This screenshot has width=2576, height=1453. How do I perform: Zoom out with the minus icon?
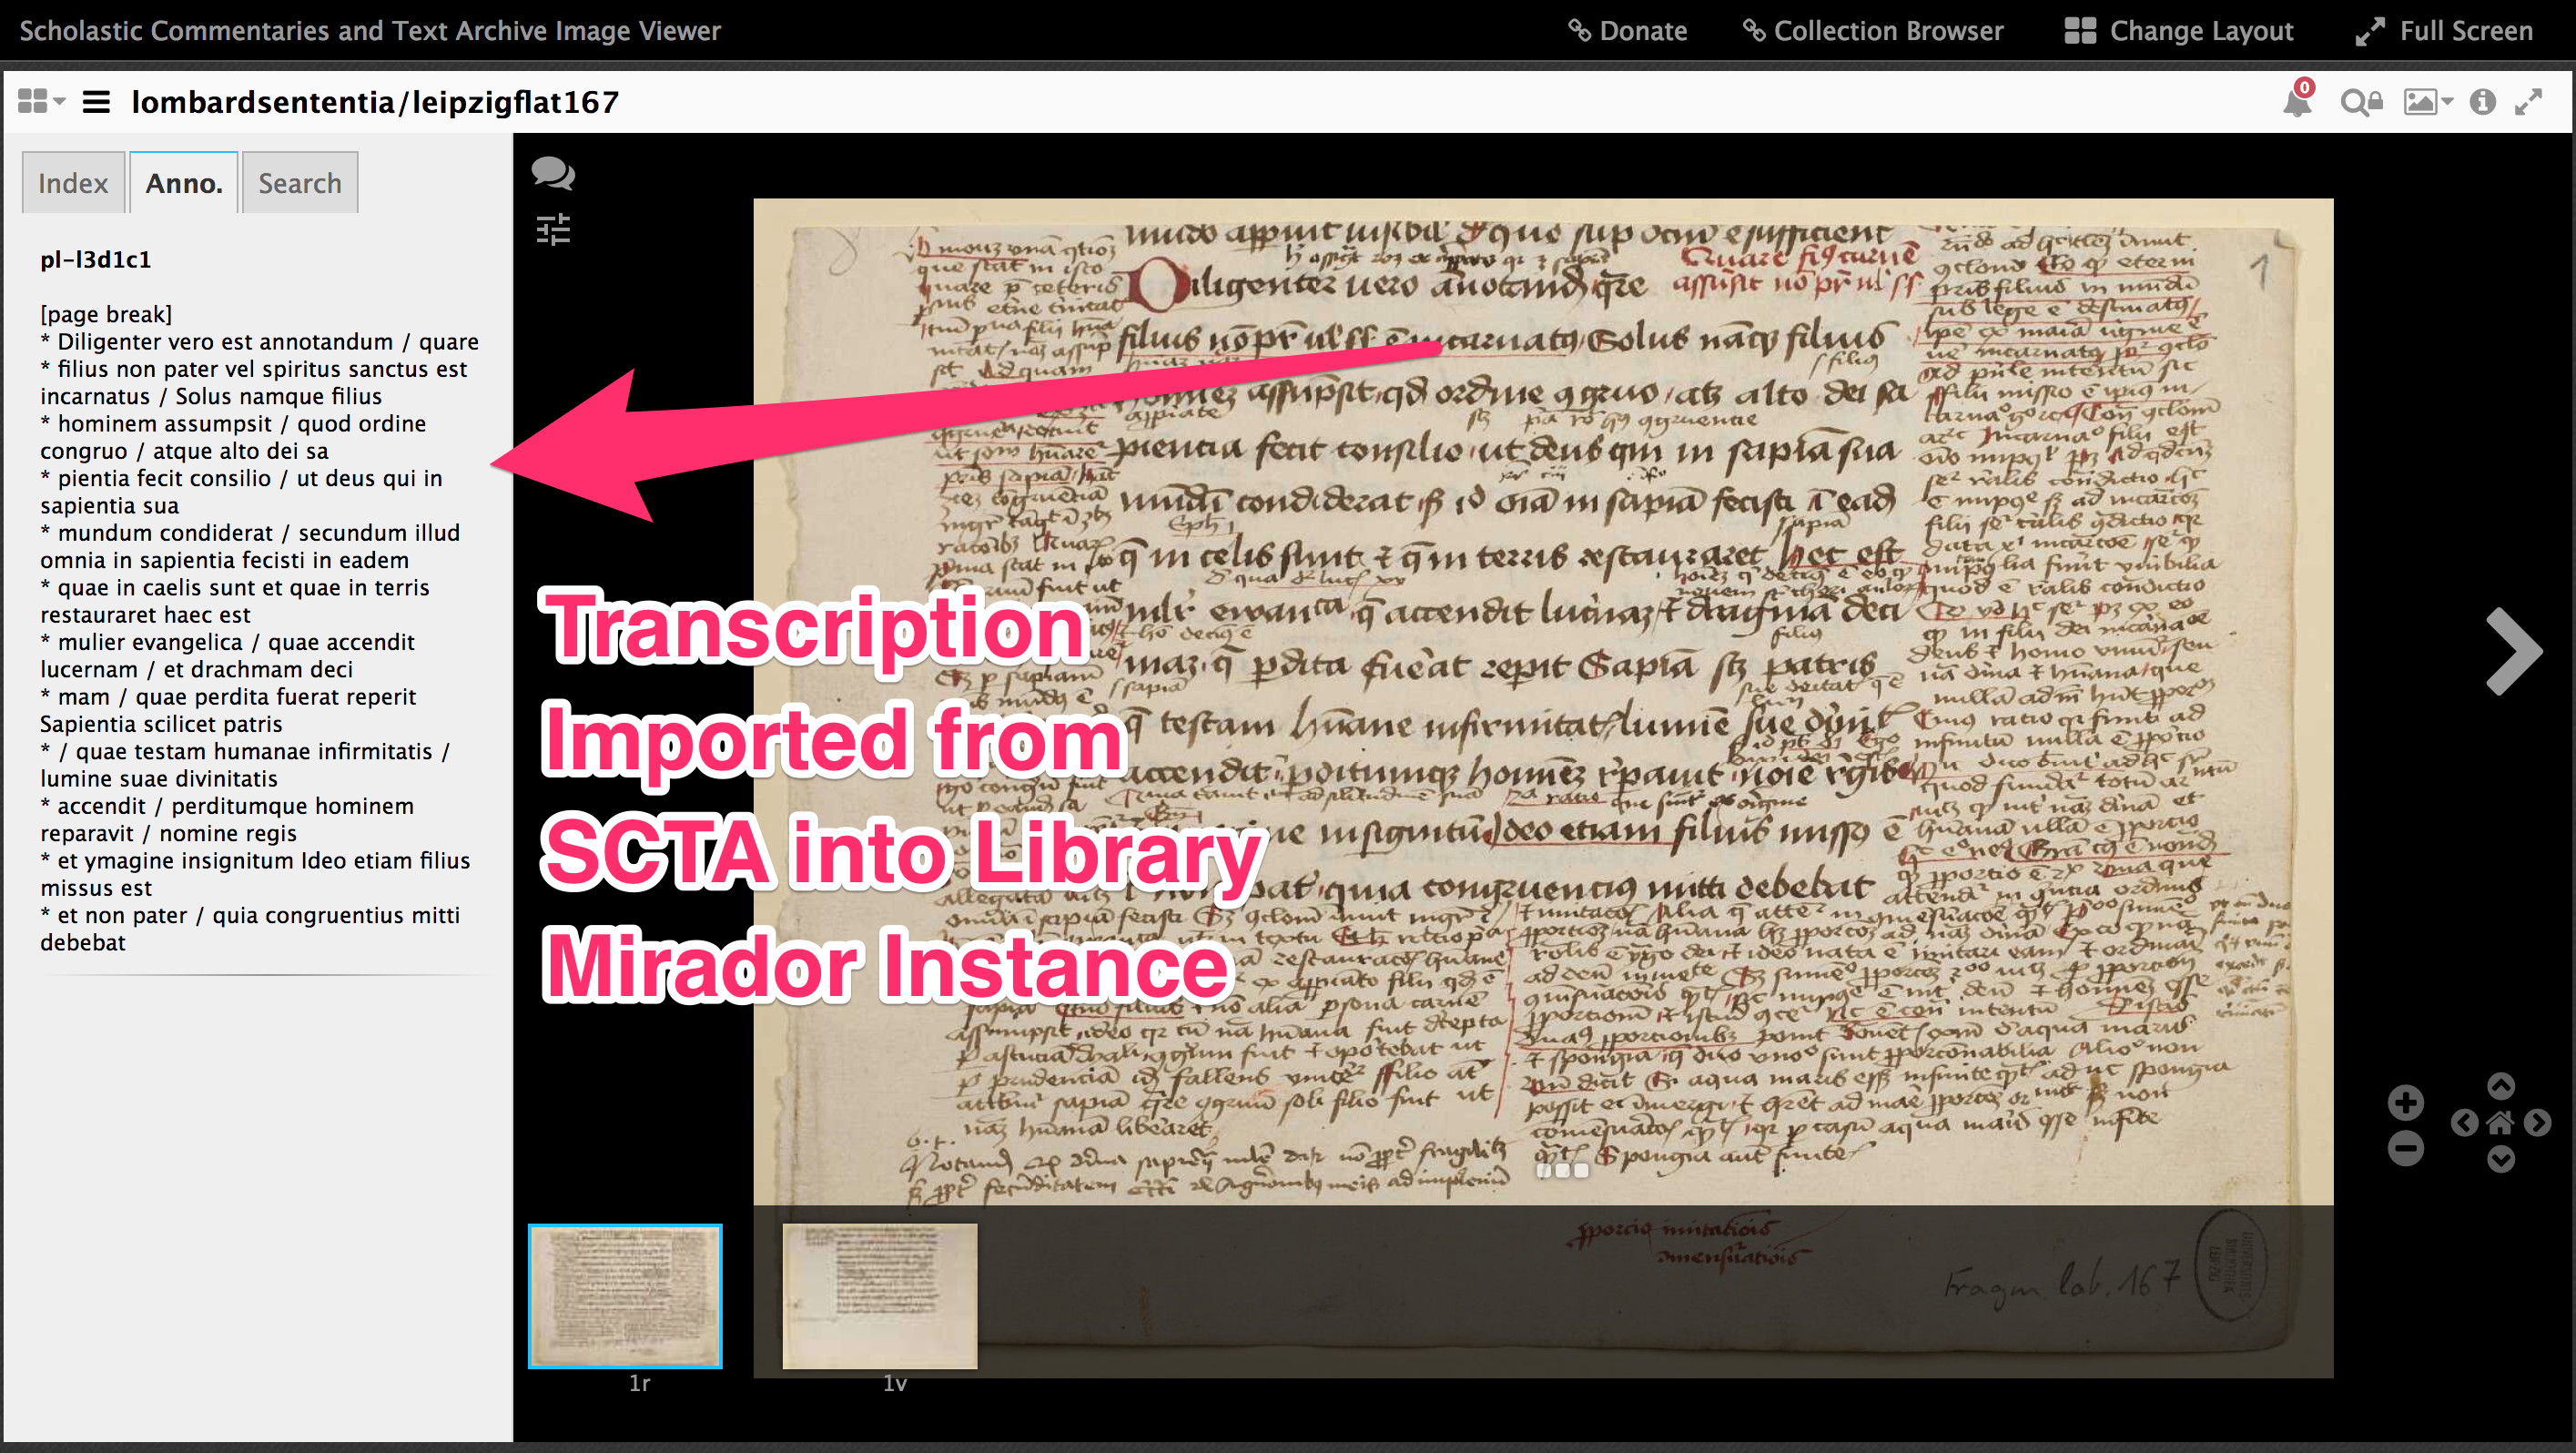pos(2406,1148)
